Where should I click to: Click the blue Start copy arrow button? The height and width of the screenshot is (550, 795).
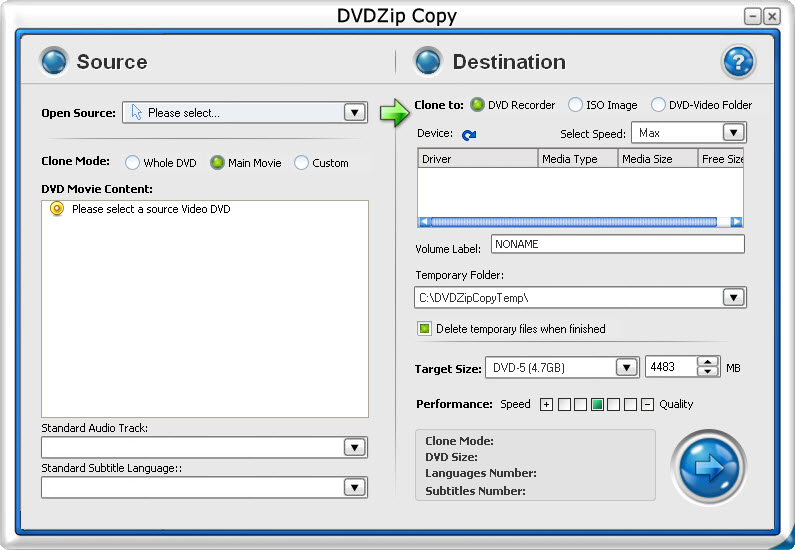(x=709, y=467)
